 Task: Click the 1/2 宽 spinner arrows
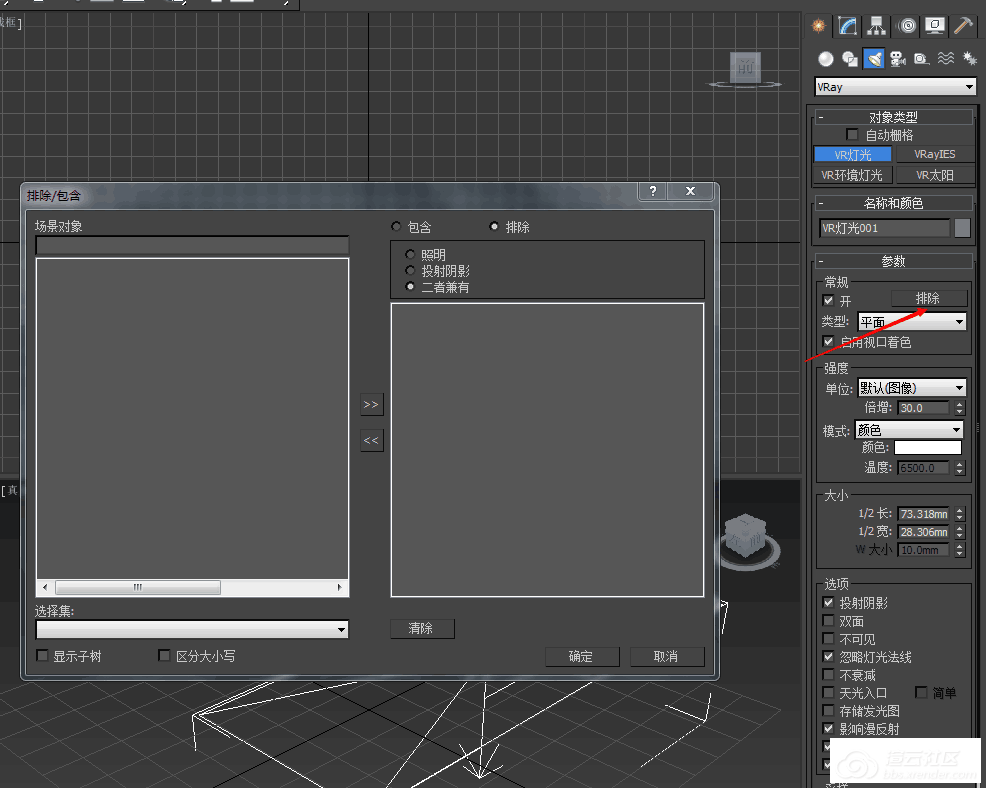(x=959, y=531)
